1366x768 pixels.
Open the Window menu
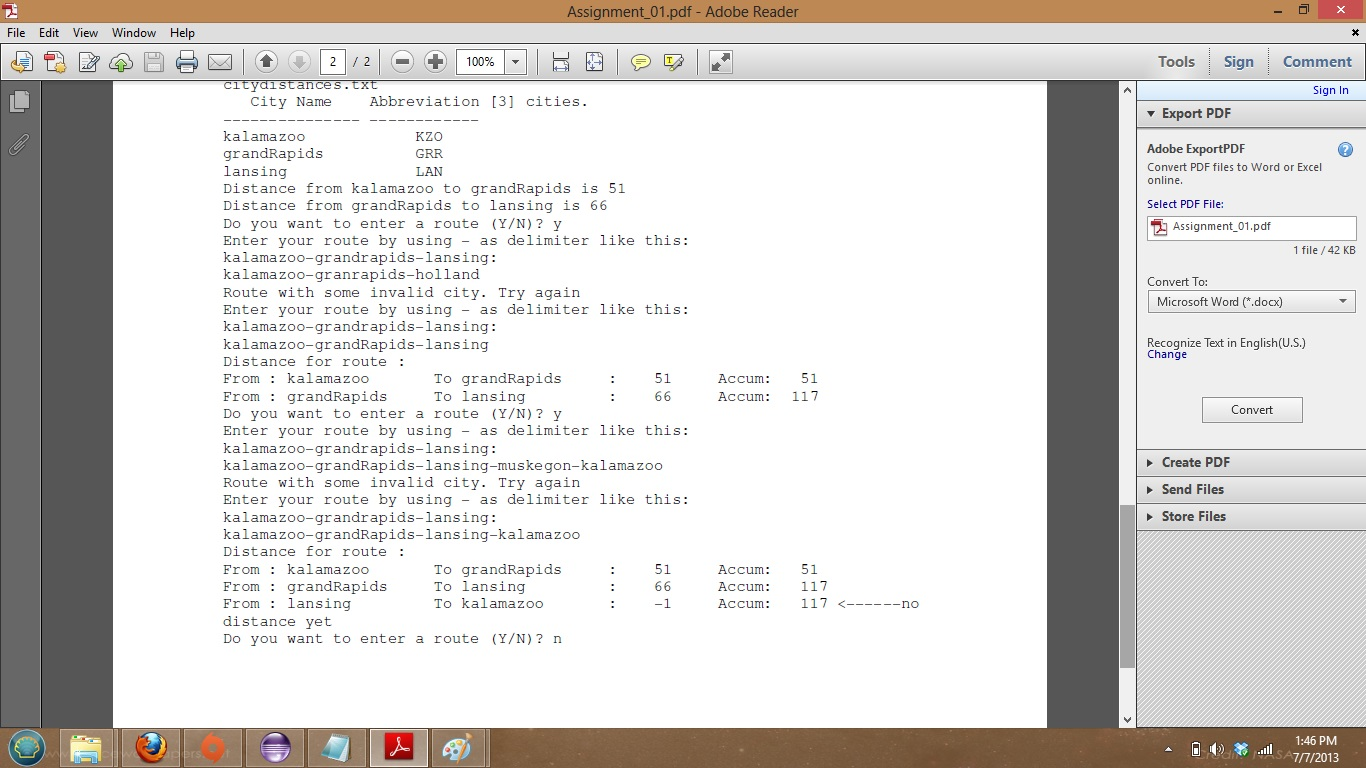[134, 33]
